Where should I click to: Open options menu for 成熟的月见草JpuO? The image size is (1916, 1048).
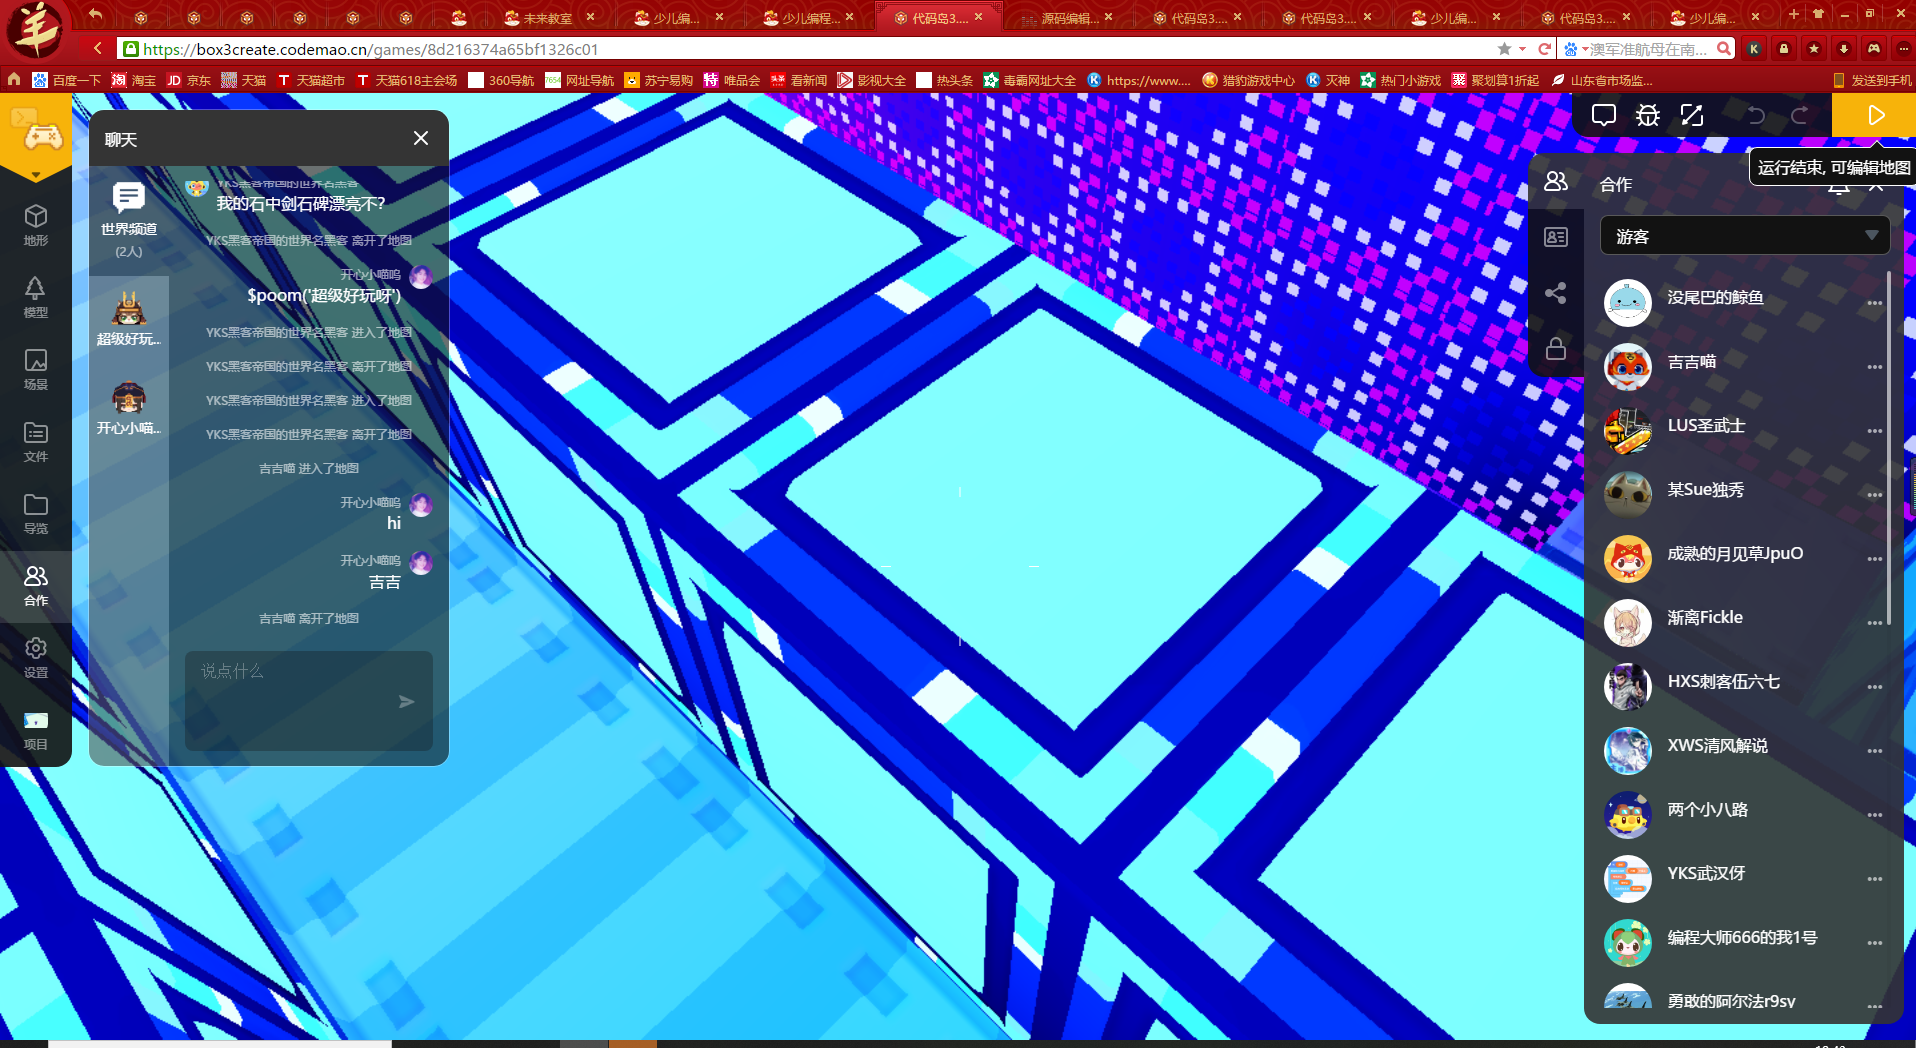[1874, 559]
